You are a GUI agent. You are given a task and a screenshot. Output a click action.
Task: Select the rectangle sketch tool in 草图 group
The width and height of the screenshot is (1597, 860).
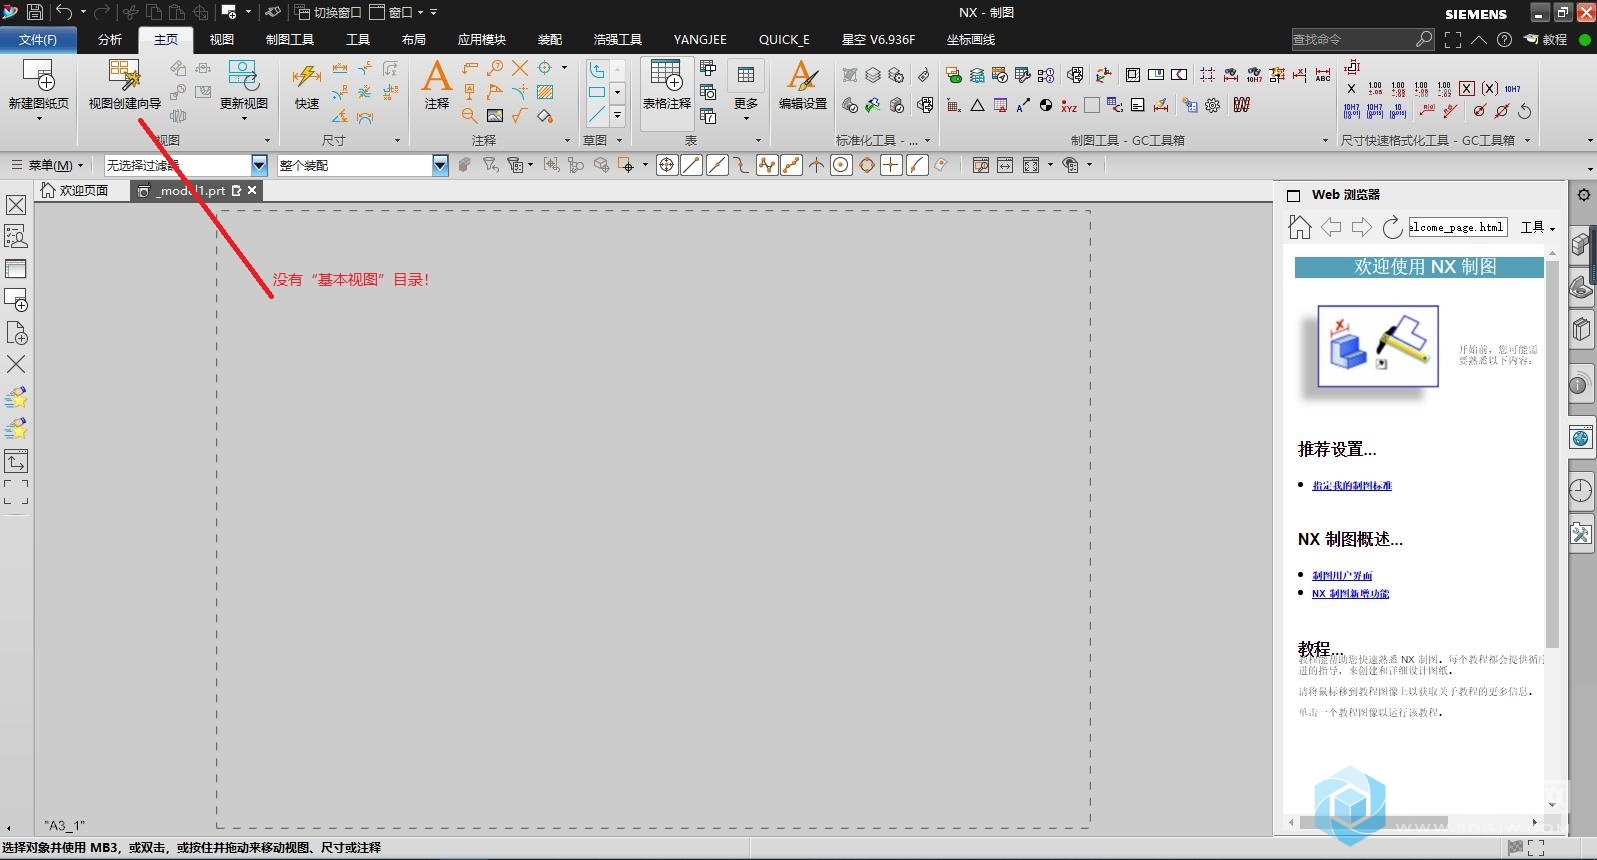point(597,92)
